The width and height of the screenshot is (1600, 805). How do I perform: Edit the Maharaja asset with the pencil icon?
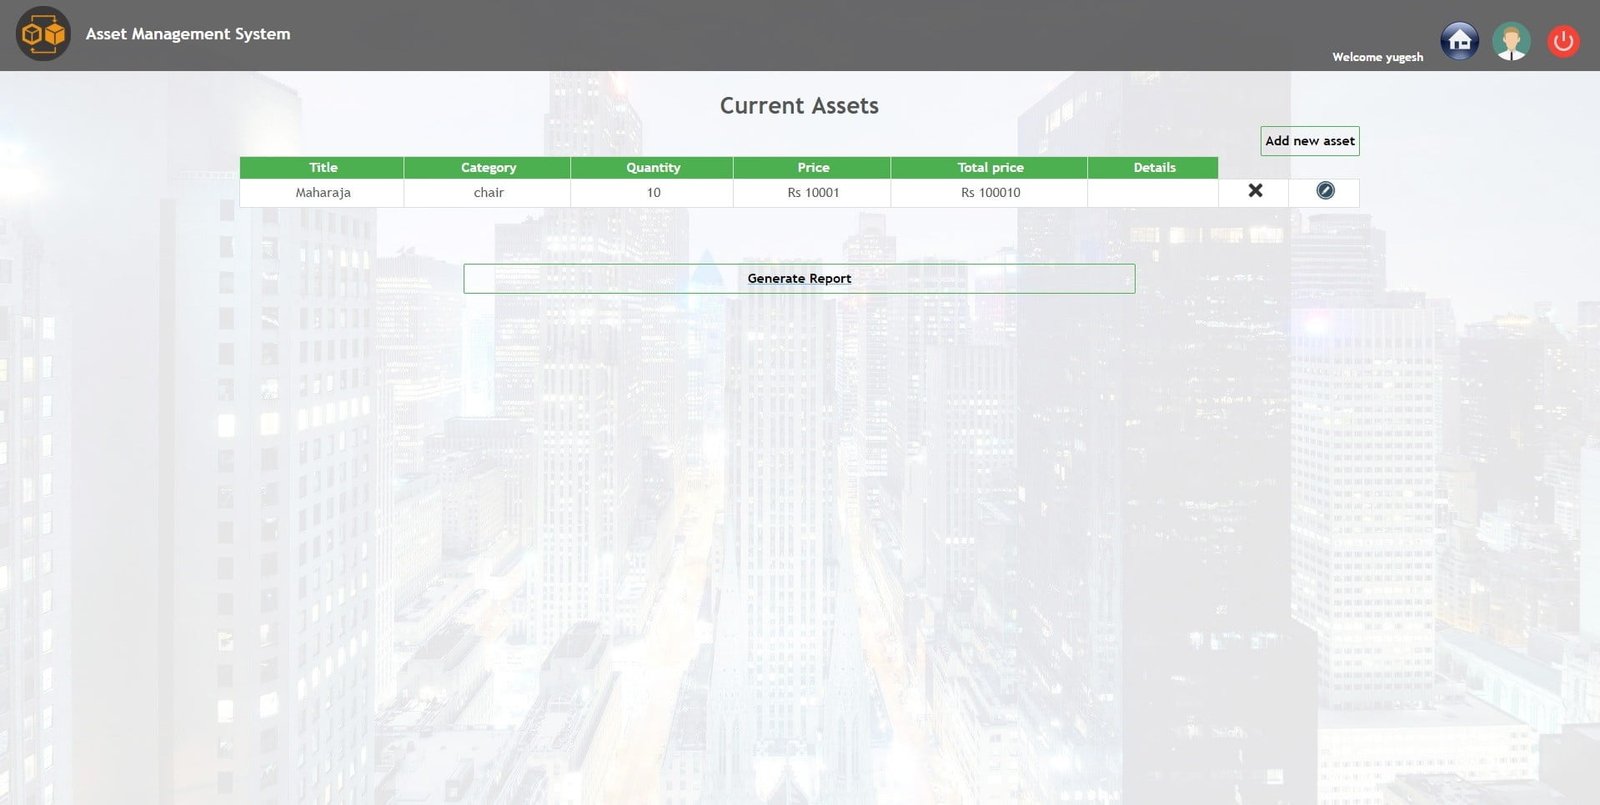pos(1325,191)
